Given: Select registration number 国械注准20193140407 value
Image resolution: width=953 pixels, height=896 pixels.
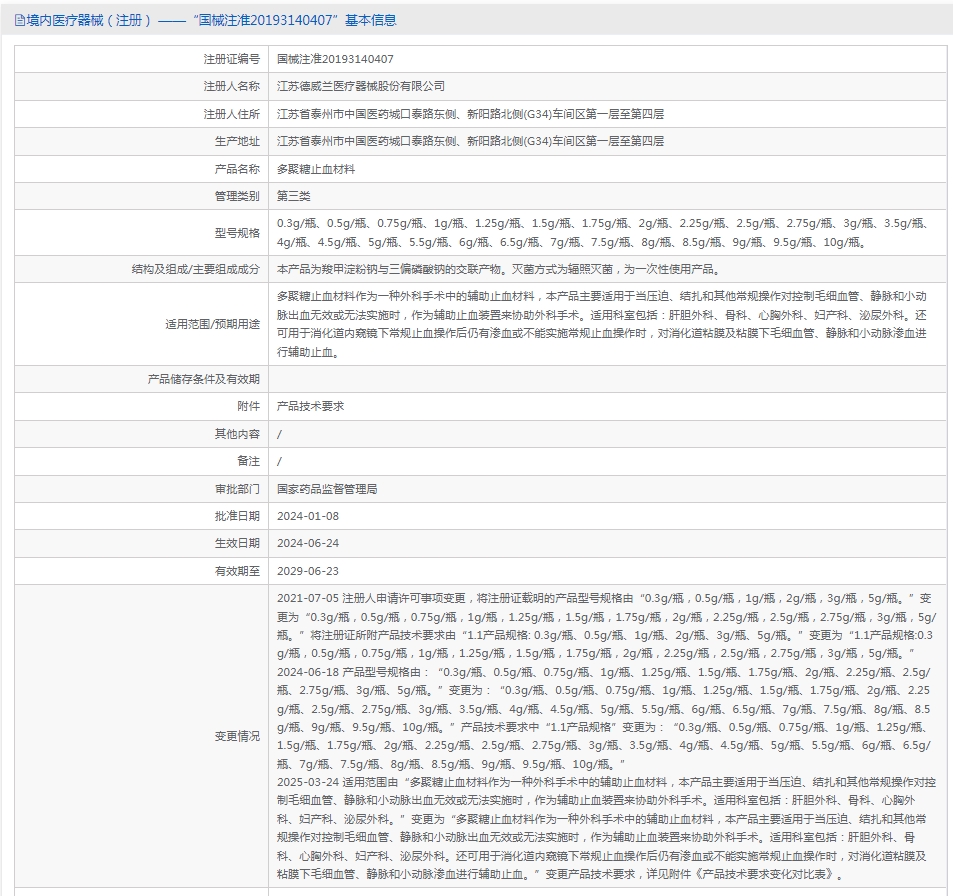Looking at the screenshot, I should pyautogui.click(x=335, y=59).
